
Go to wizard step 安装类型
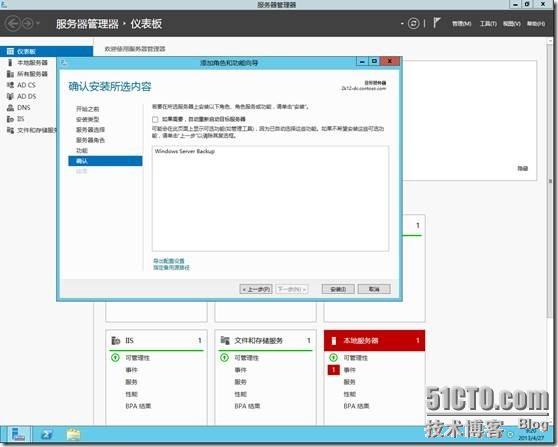(88, 119)
